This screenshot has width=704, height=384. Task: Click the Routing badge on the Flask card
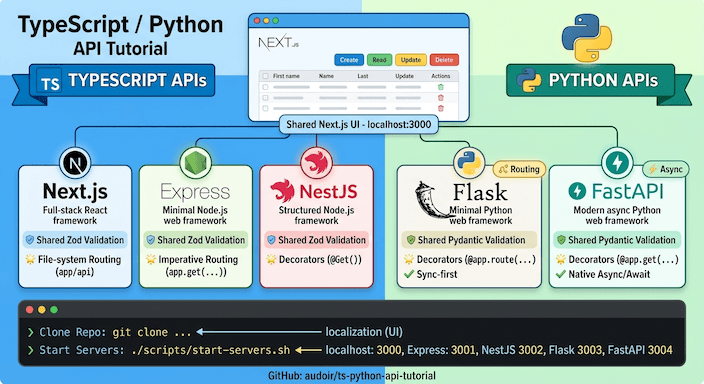point(519,169)
